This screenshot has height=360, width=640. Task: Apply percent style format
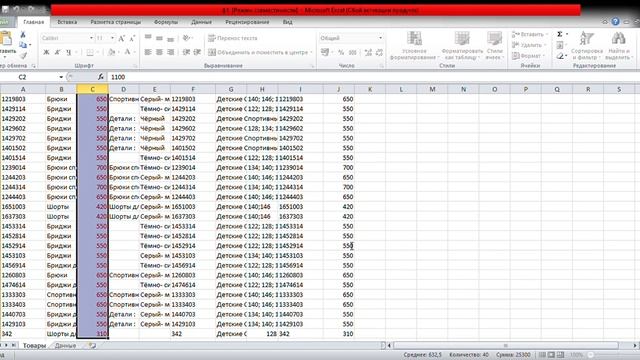341,52
